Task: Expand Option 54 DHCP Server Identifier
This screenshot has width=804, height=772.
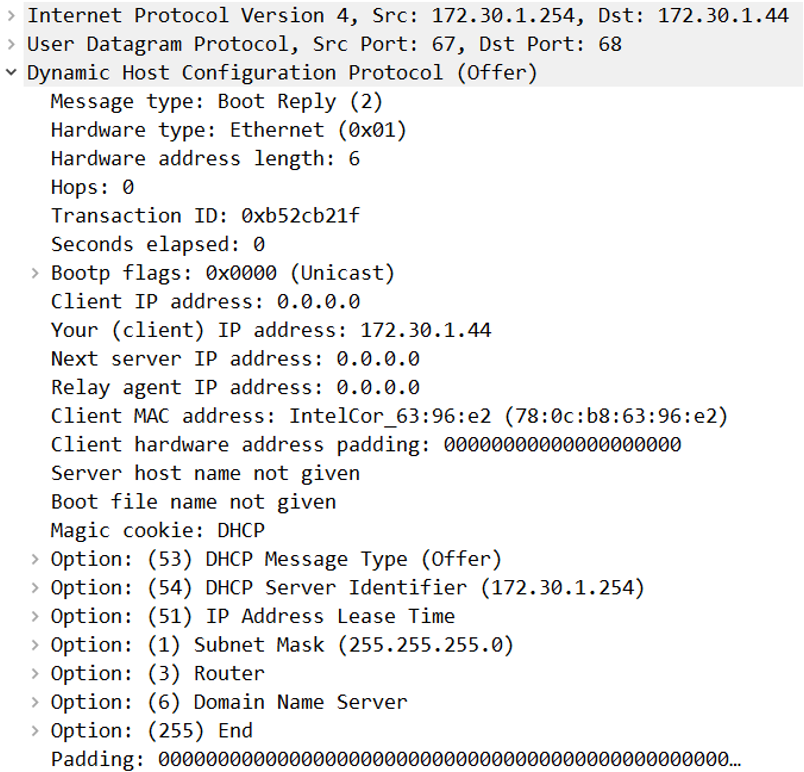Action: 36,588
